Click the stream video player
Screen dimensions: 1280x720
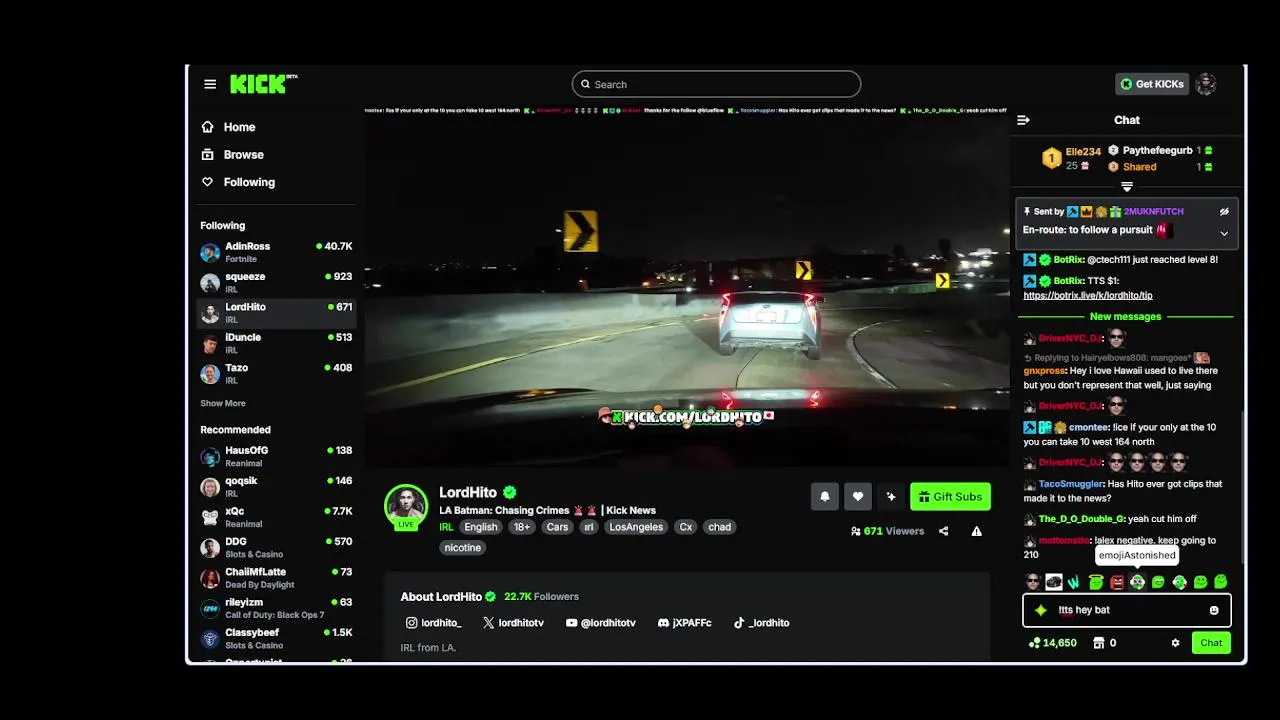(687, 285)
